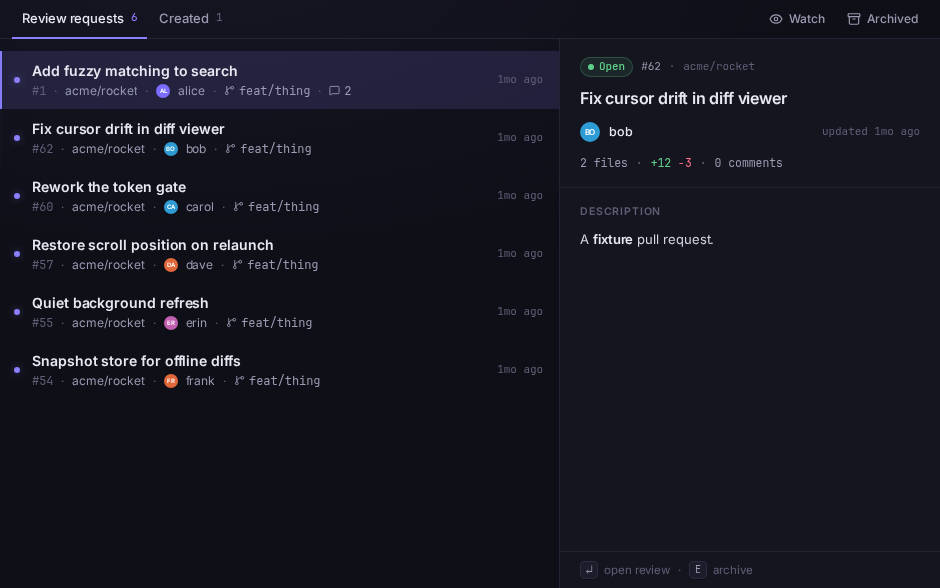Screen dimensions: 940x588
Task: Select Restore scroll position on relaunch
Action: pos(279,254)
